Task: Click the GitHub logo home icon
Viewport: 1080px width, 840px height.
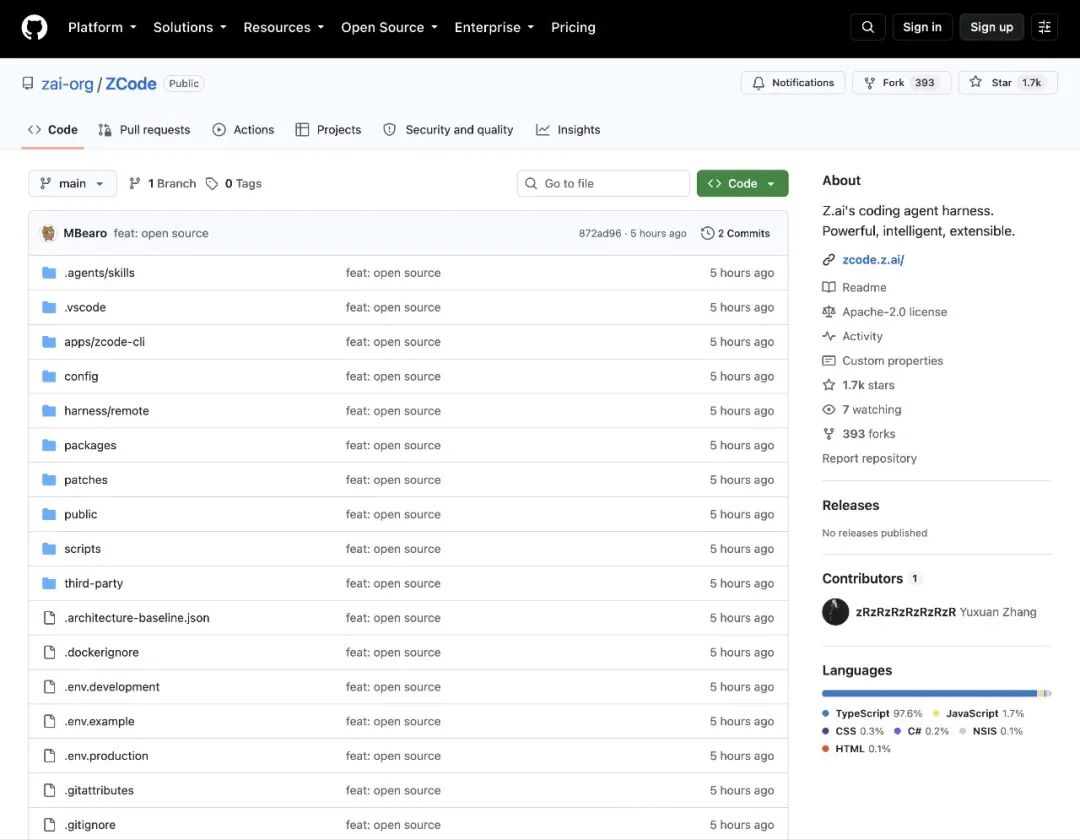Action: 34,28
